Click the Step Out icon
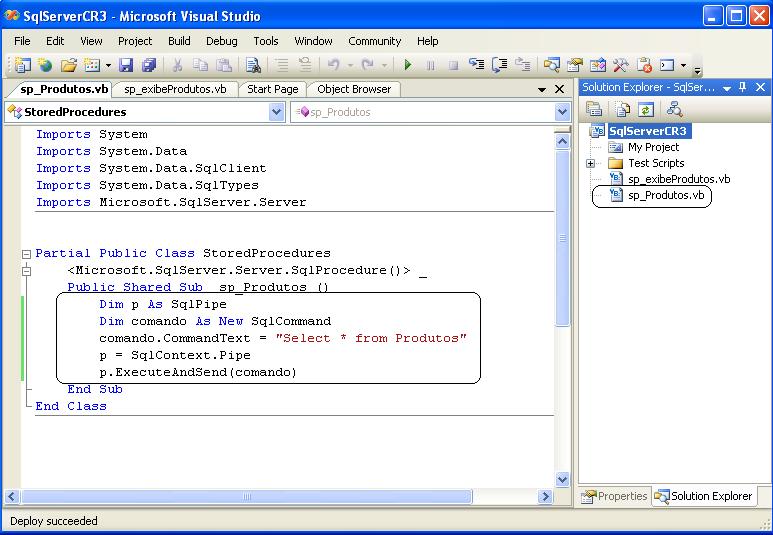Screen dimensions: 773x535 click(523, 65)
